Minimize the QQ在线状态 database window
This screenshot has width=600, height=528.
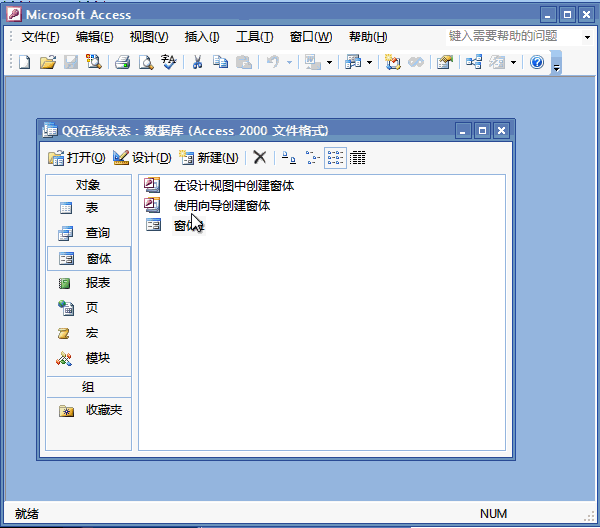[x=463, y=131]
